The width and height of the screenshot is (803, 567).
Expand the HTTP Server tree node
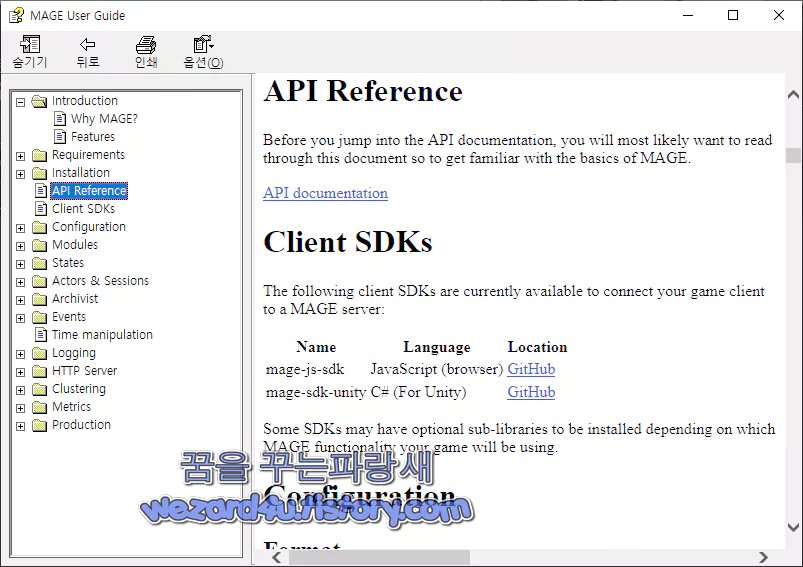pyautogui.click(x=20, y=372)
